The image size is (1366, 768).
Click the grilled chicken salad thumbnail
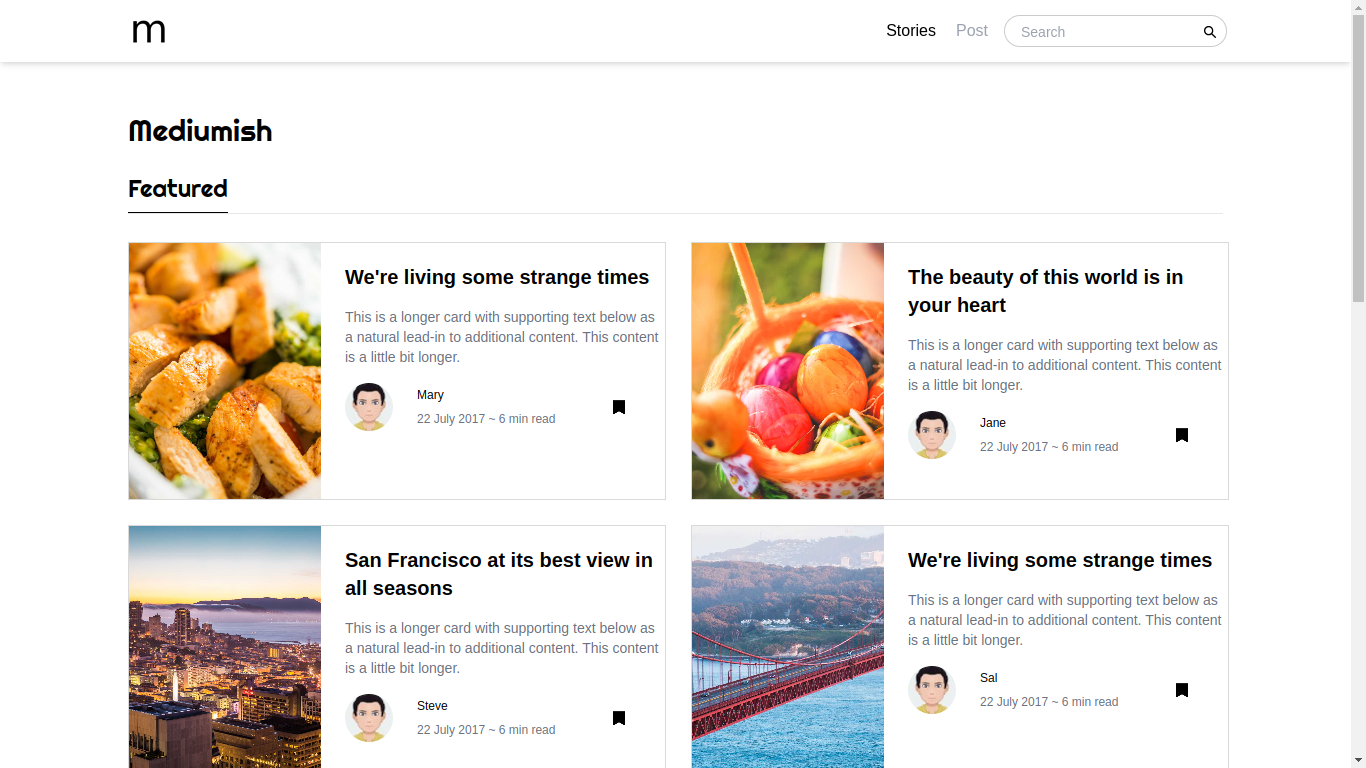[x=225, y=371]
